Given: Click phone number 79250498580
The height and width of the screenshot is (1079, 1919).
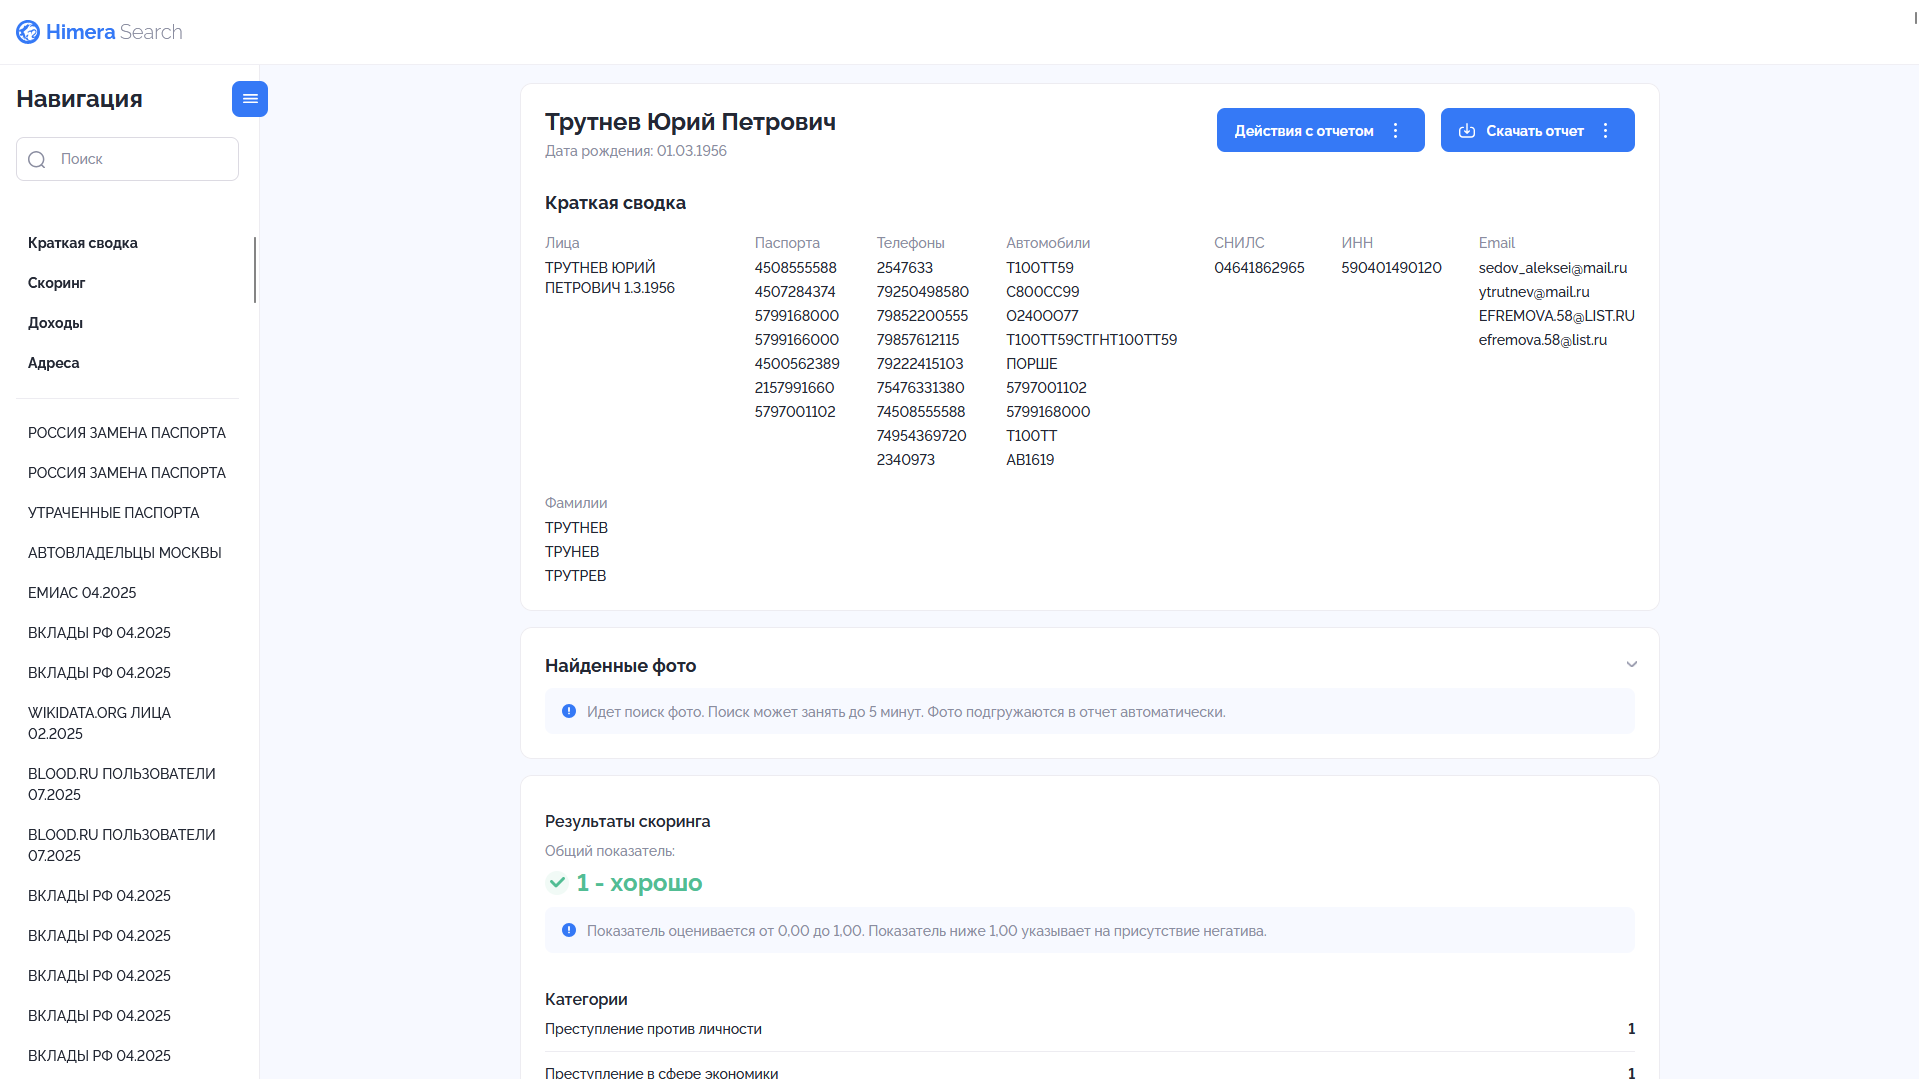Looking at the screenshot, I should [923, 292].
